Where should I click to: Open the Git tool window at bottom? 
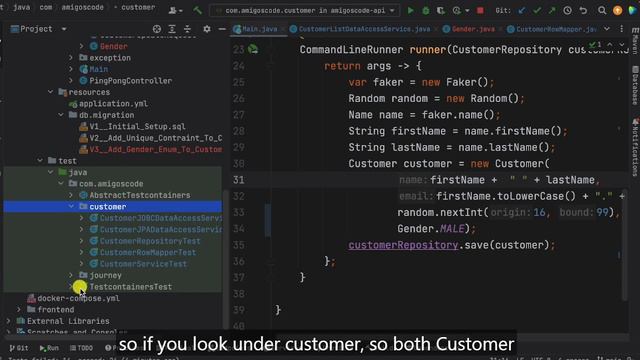click(19, 348)
